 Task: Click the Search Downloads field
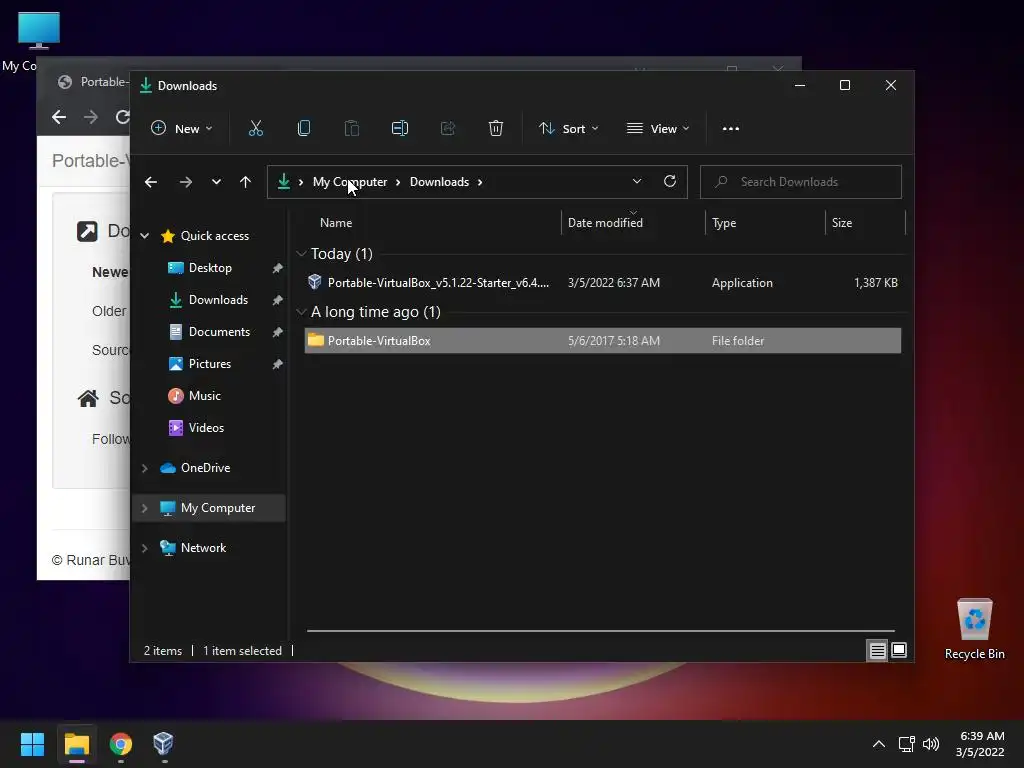[x=801, y=182]
